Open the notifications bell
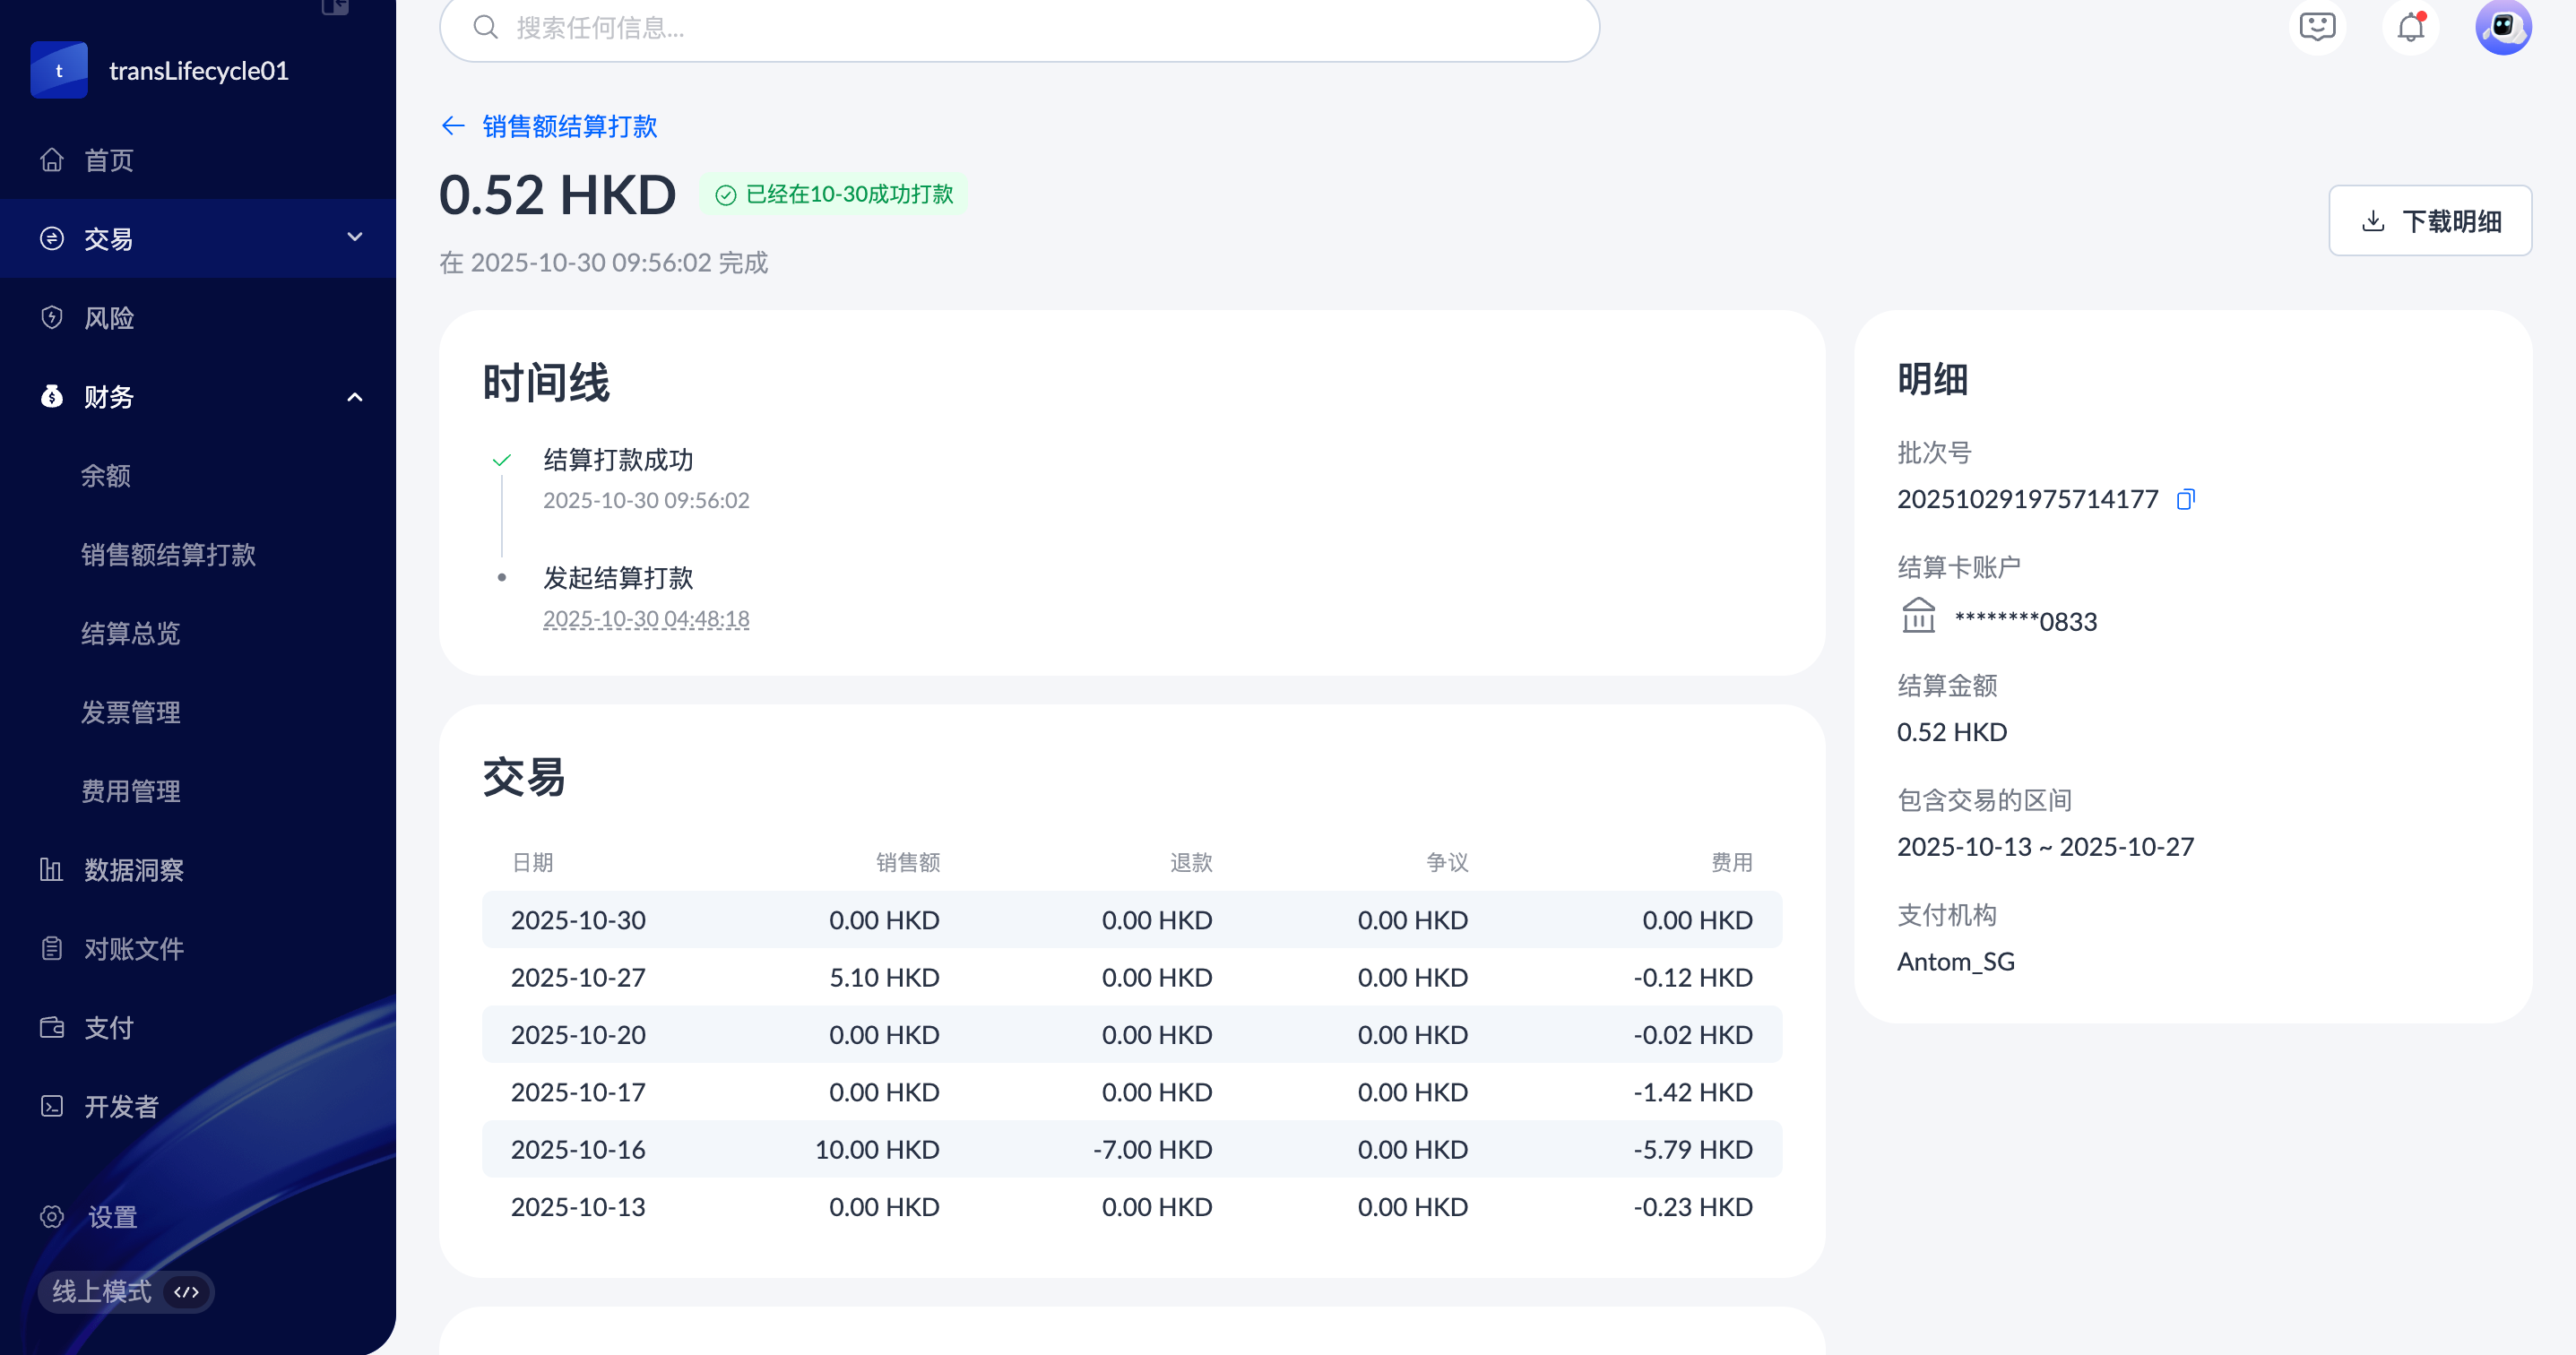2576x1355 pixels. (2410, 27)
